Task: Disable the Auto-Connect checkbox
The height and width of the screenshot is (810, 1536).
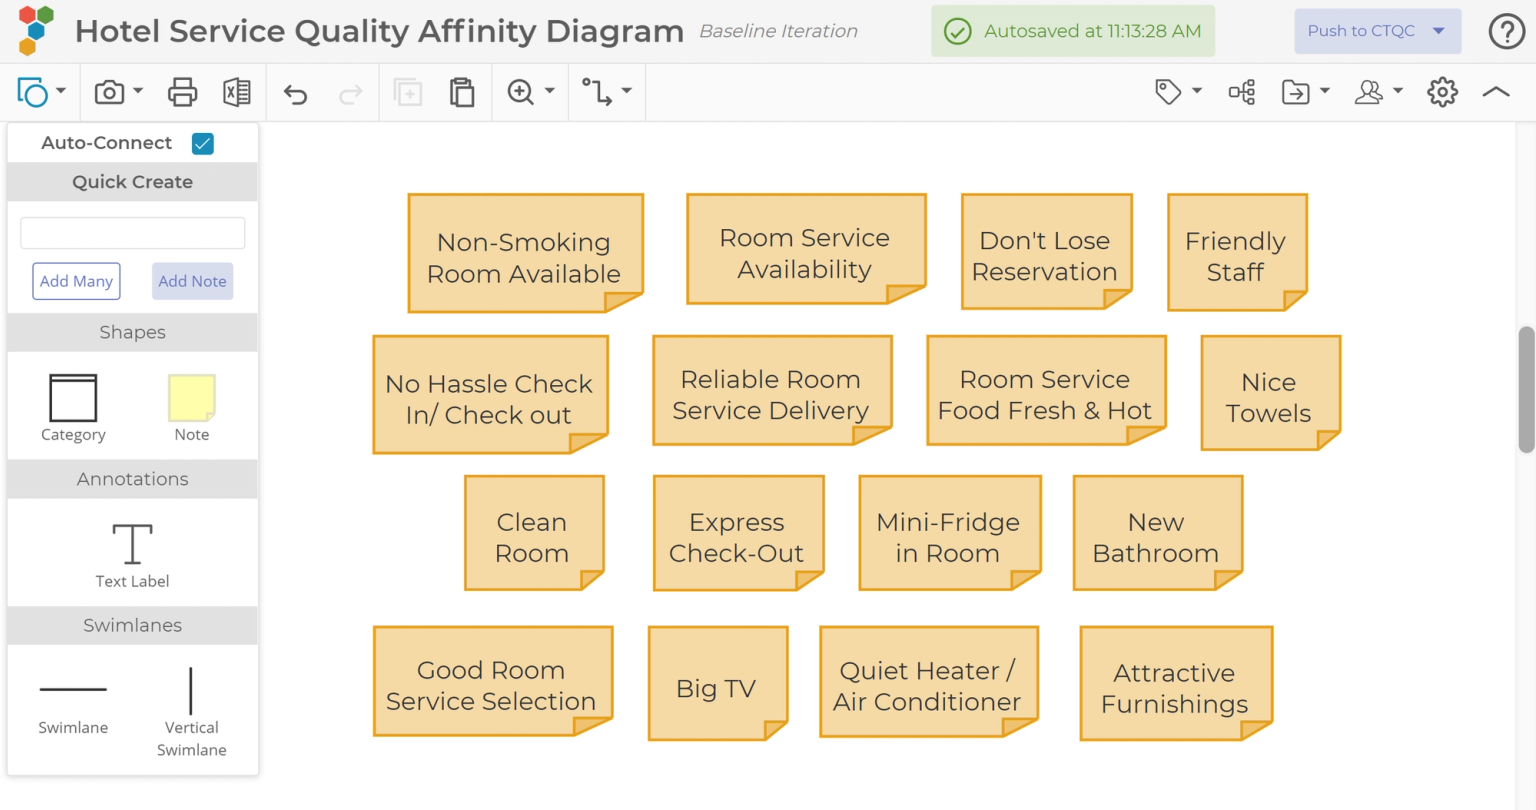Action: tap(202, 143)
